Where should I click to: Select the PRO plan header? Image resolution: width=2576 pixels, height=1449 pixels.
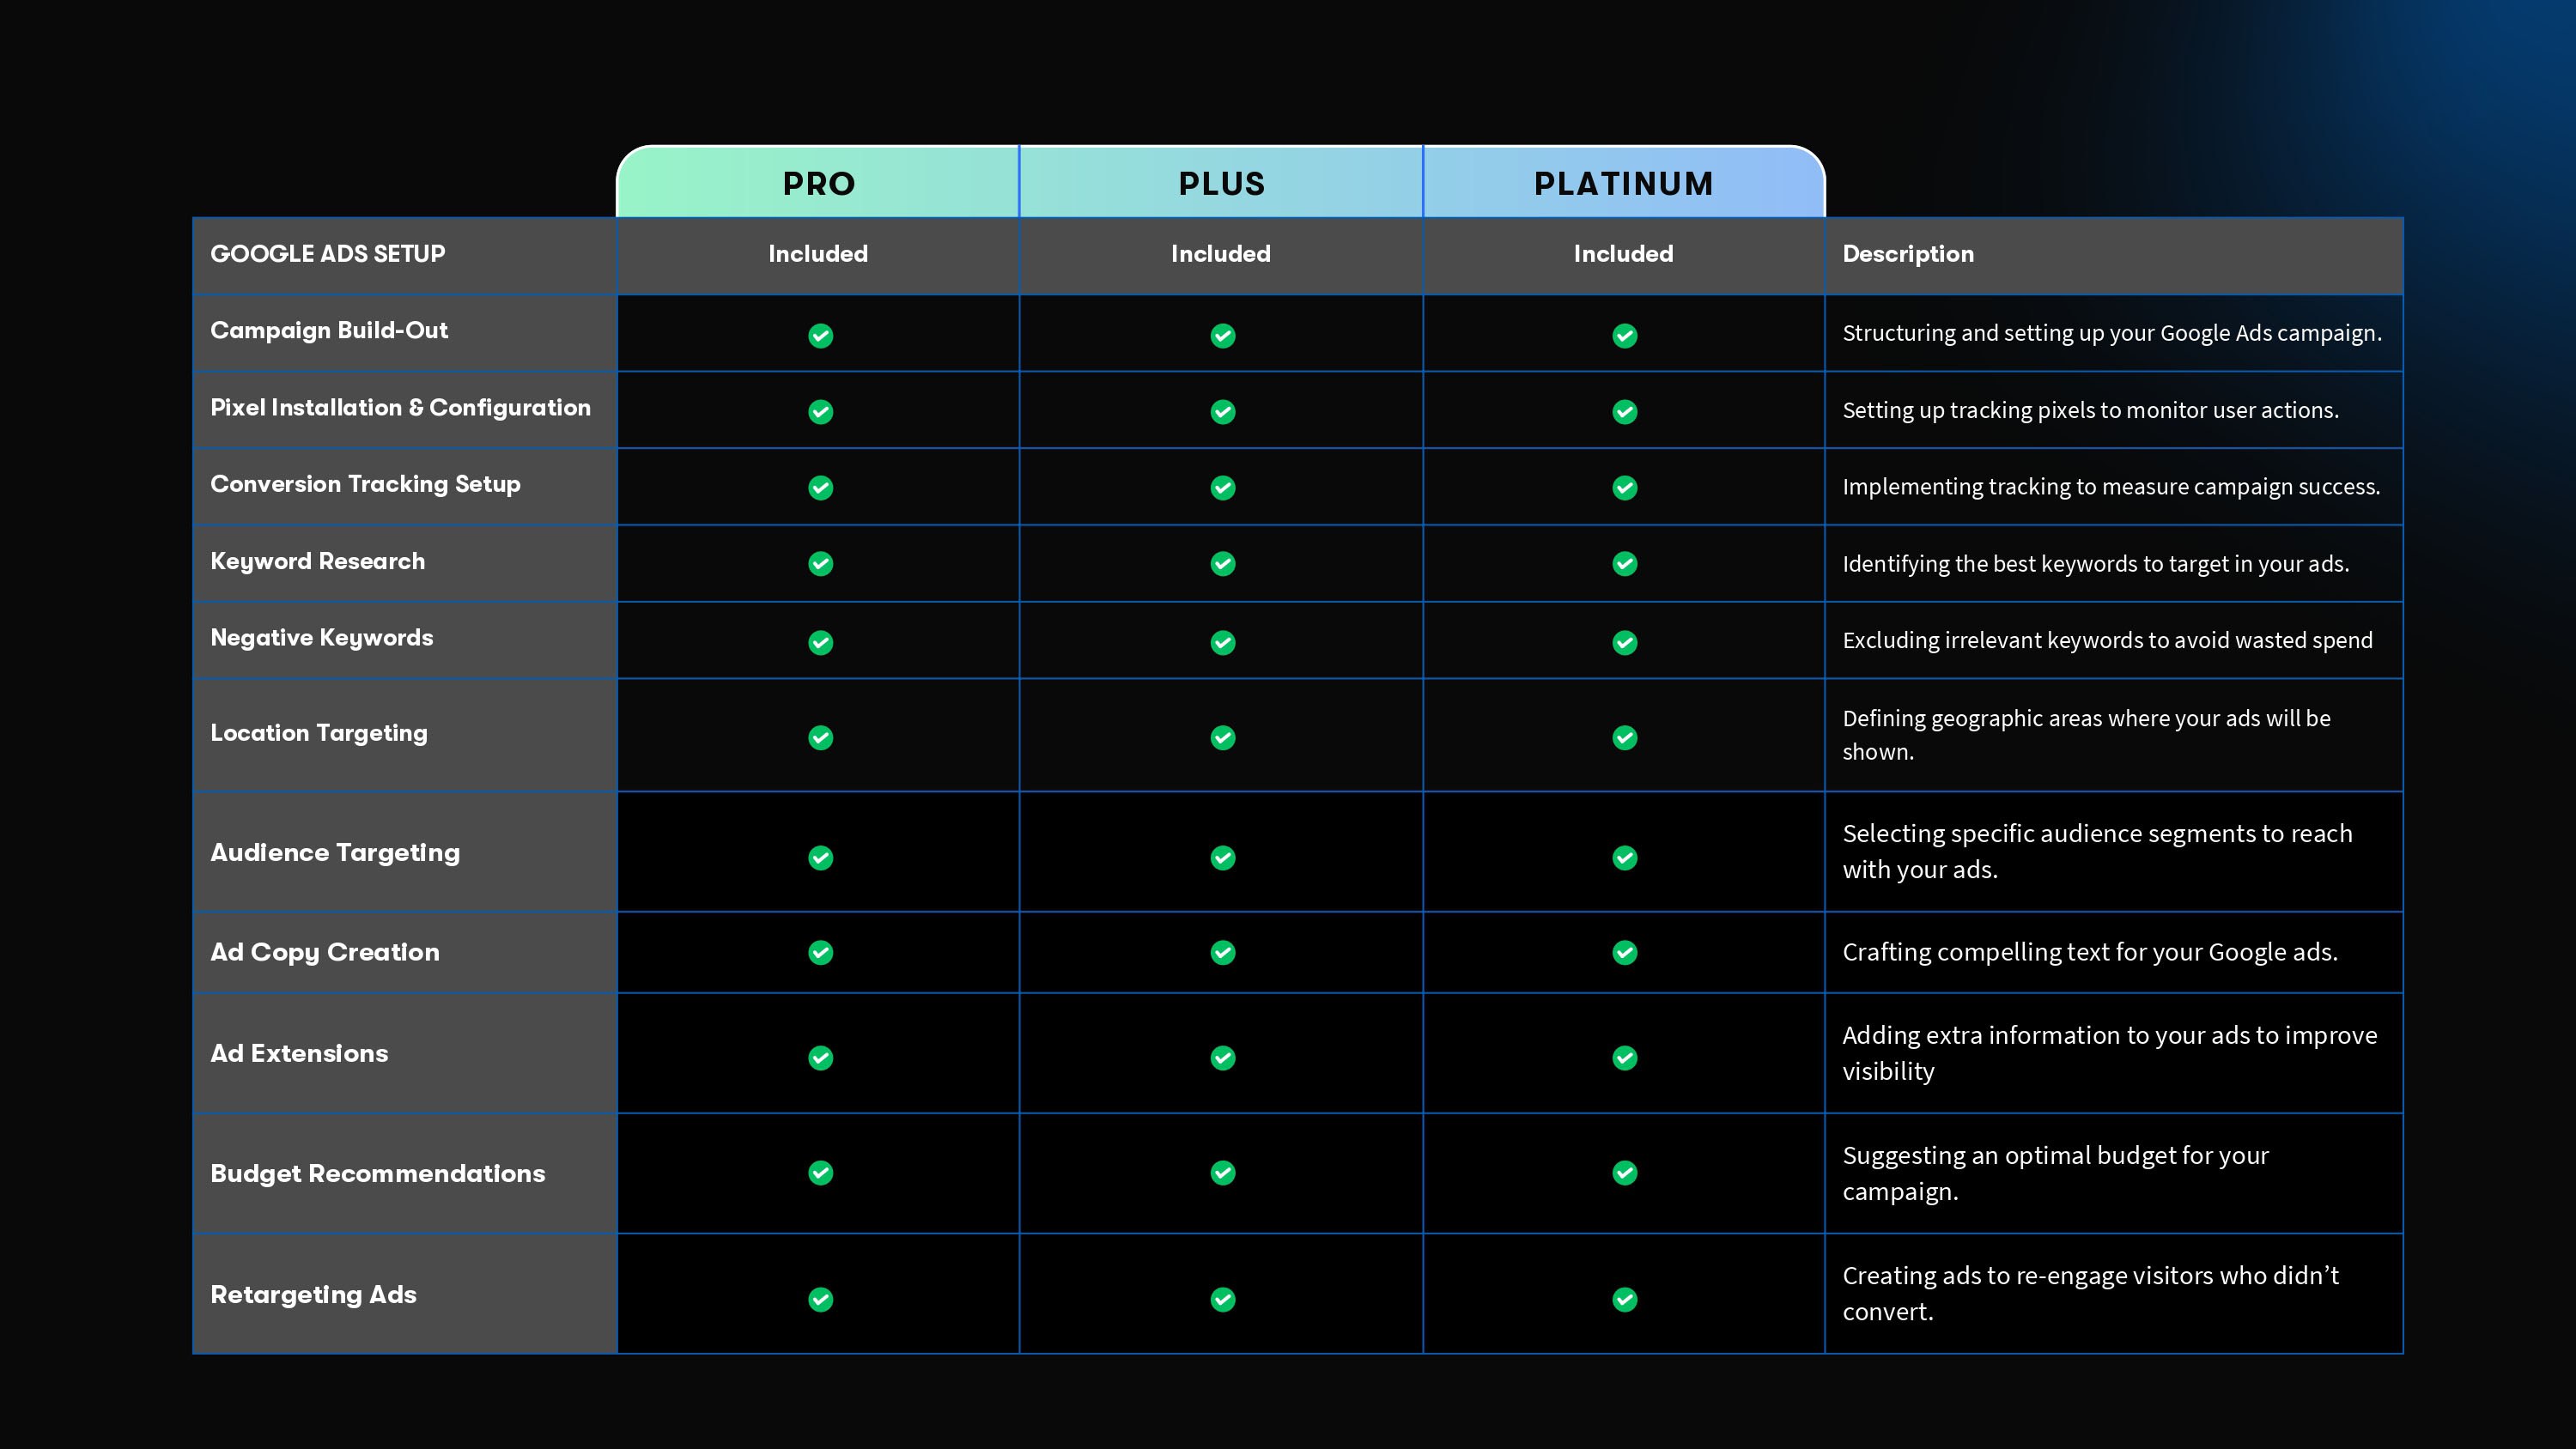click(818, 184)
